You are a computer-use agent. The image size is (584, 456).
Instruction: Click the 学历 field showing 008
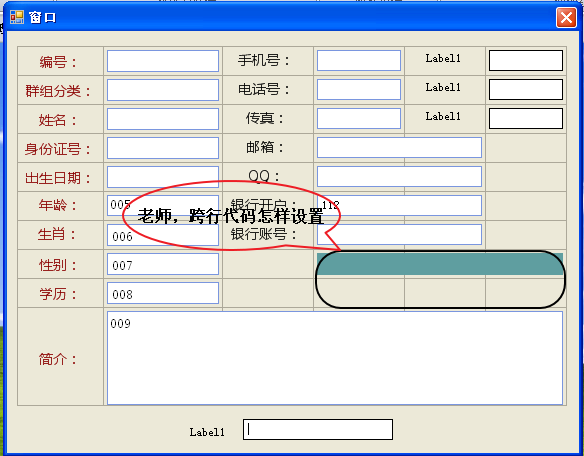tap(163, 293)
